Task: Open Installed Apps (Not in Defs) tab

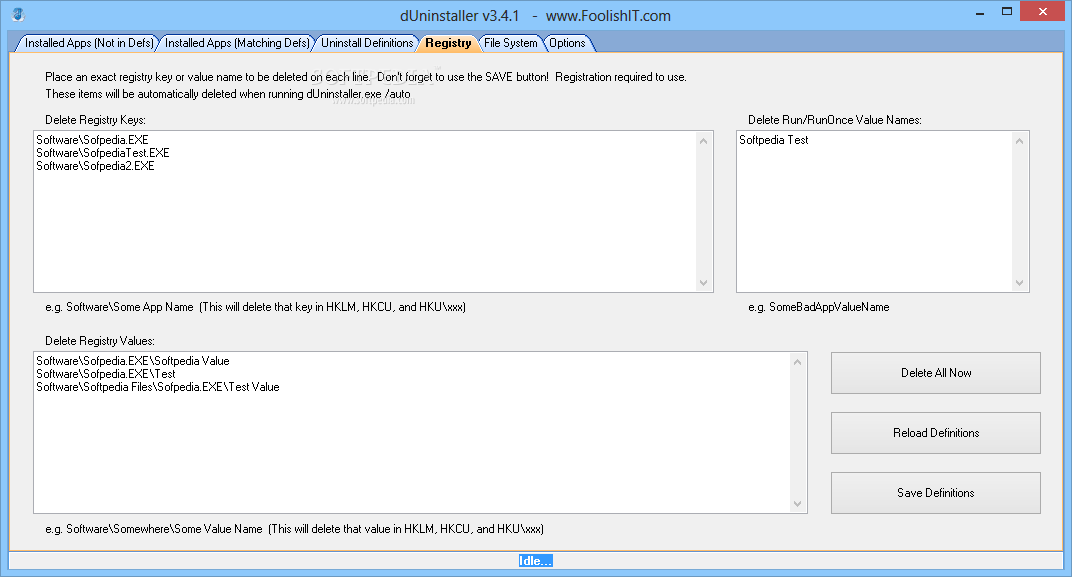Action: click(89, 43)
